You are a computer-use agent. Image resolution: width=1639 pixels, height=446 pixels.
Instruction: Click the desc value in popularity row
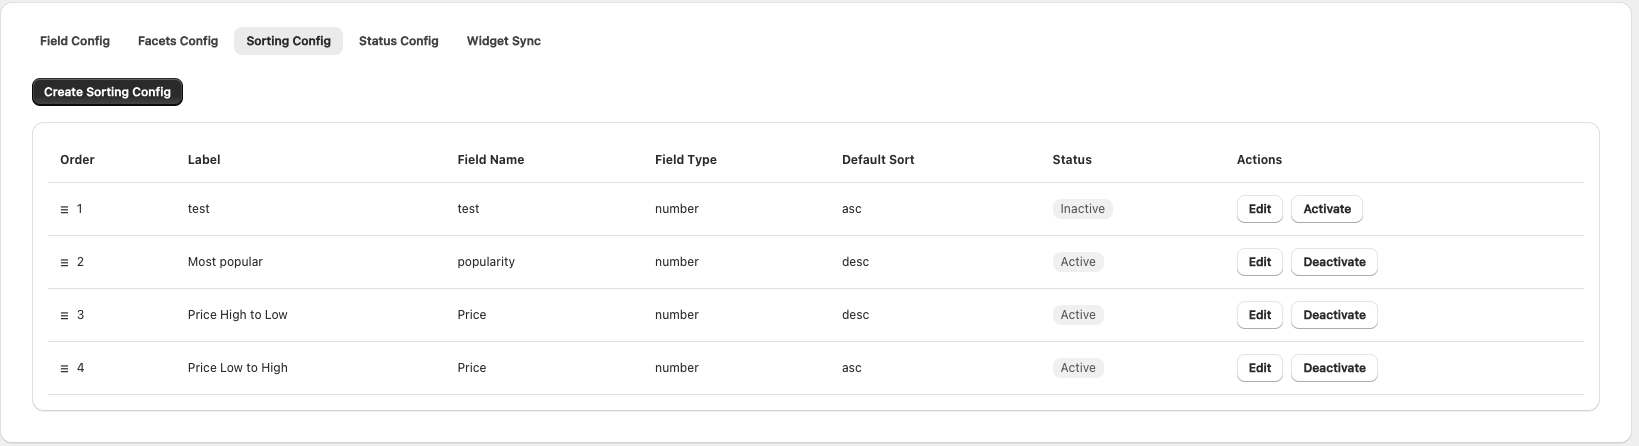[x=856, y=262]
